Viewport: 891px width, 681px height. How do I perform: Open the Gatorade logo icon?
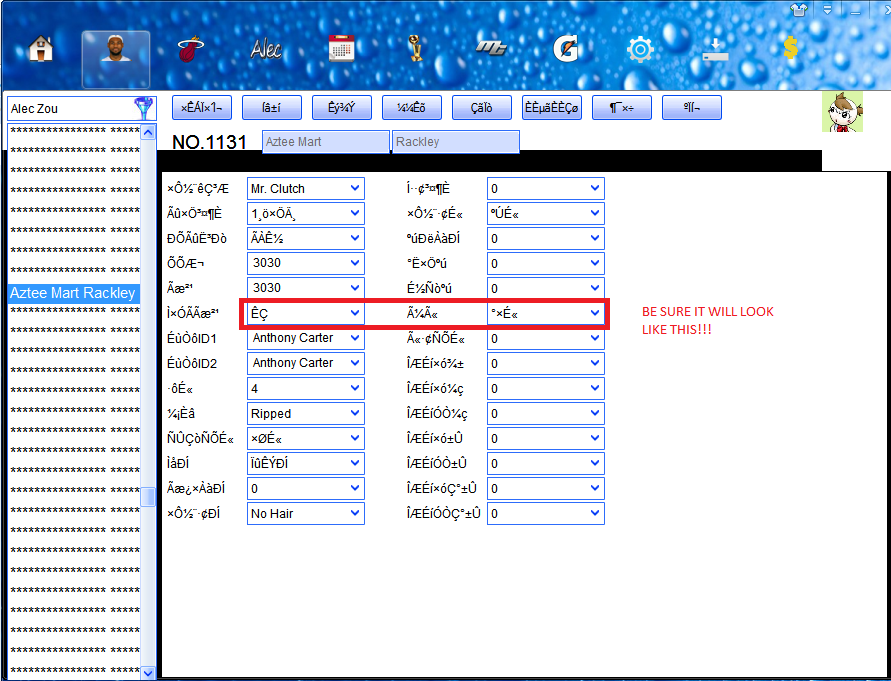566,49
